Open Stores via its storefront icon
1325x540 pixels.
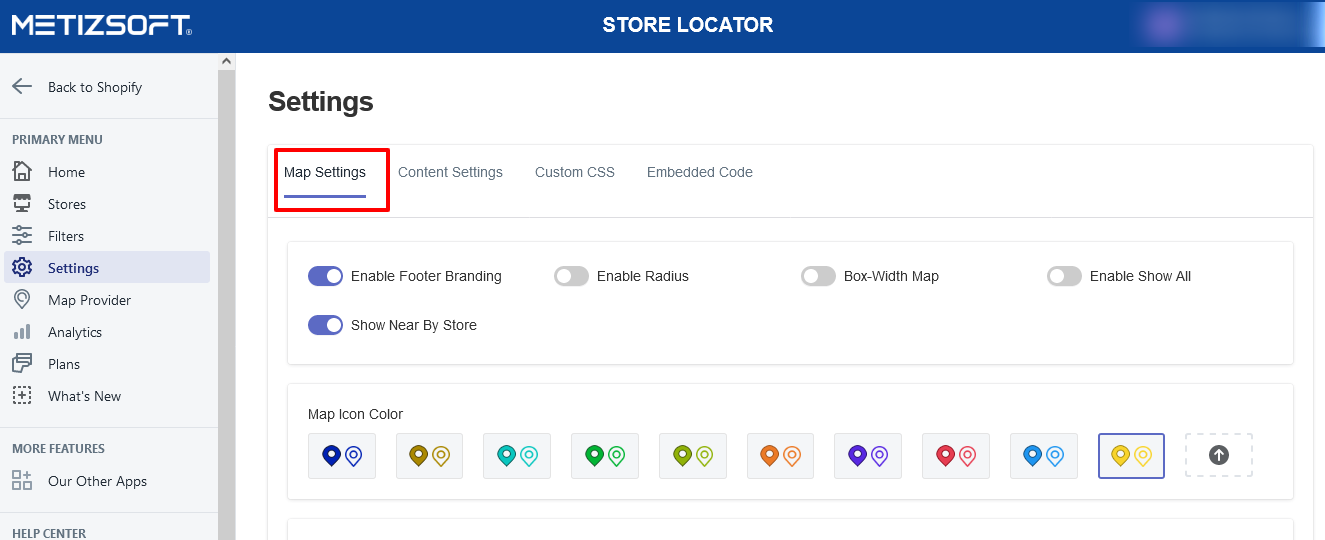tap(22, 204)
